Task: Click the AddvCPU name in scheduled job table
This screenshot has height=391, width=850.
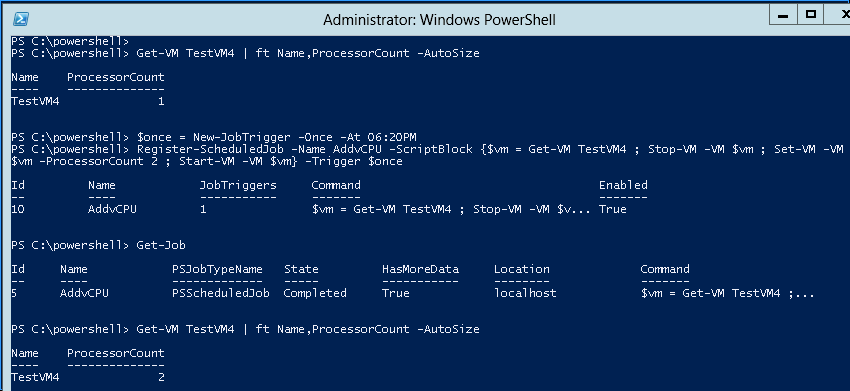Action: coord(112,209)
